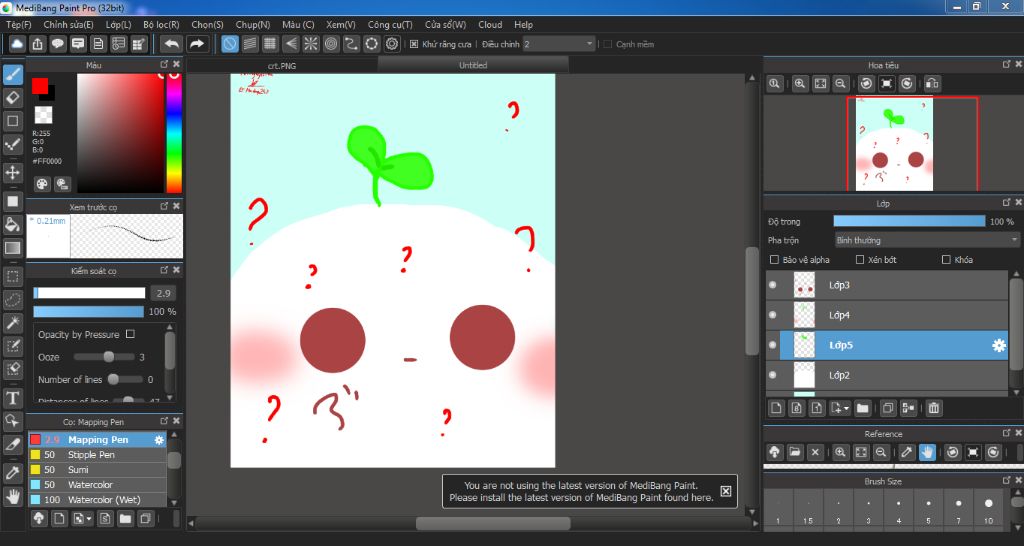Enable concentric circle snap guide
This screenshot has height=546, width=1024.
(331, 44)
